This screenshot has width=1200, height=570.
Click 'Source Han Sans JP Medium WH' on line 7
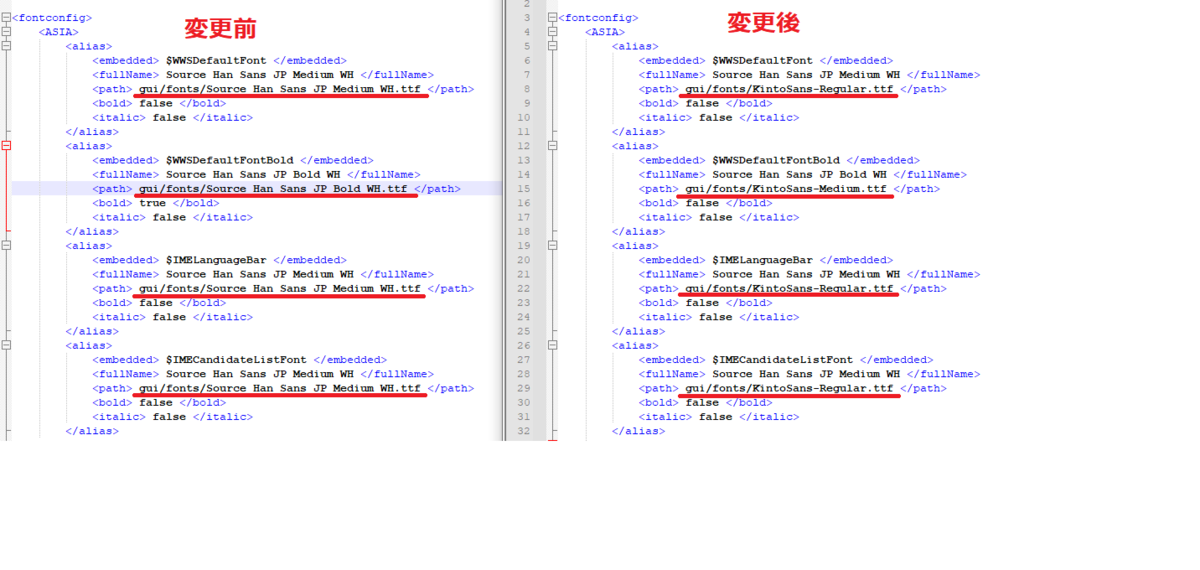(x=806, y=75)
